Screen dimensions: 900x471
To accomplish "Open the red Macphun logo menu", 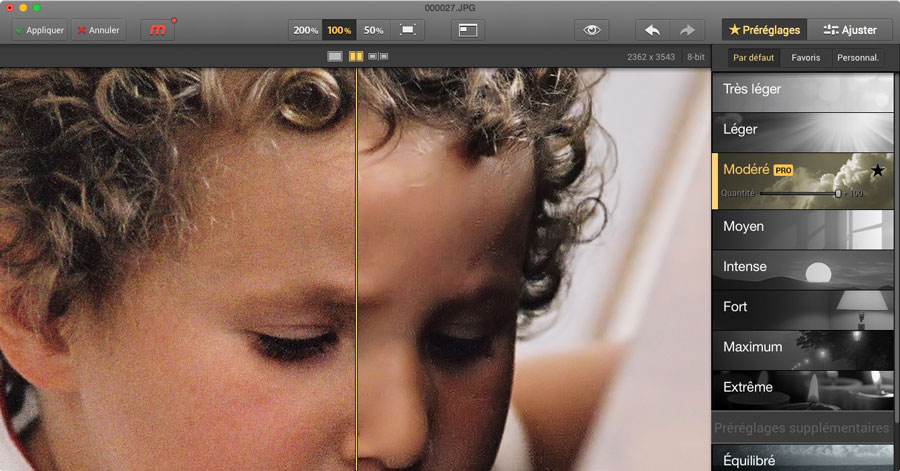I will [157, 30].
